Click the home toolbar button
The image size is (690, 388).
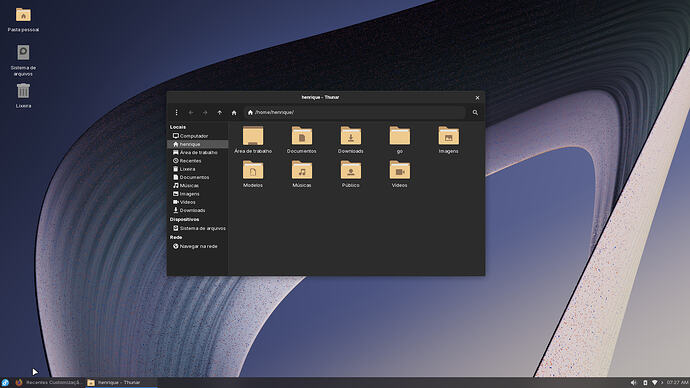tap(234, 113)
